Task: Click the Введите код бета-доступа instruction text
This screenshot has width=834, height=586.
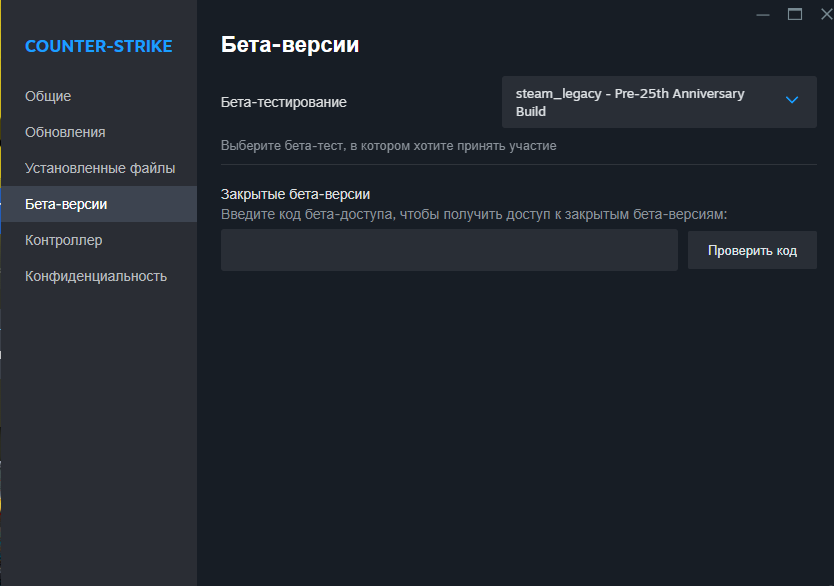Action: tap(474, 214)
